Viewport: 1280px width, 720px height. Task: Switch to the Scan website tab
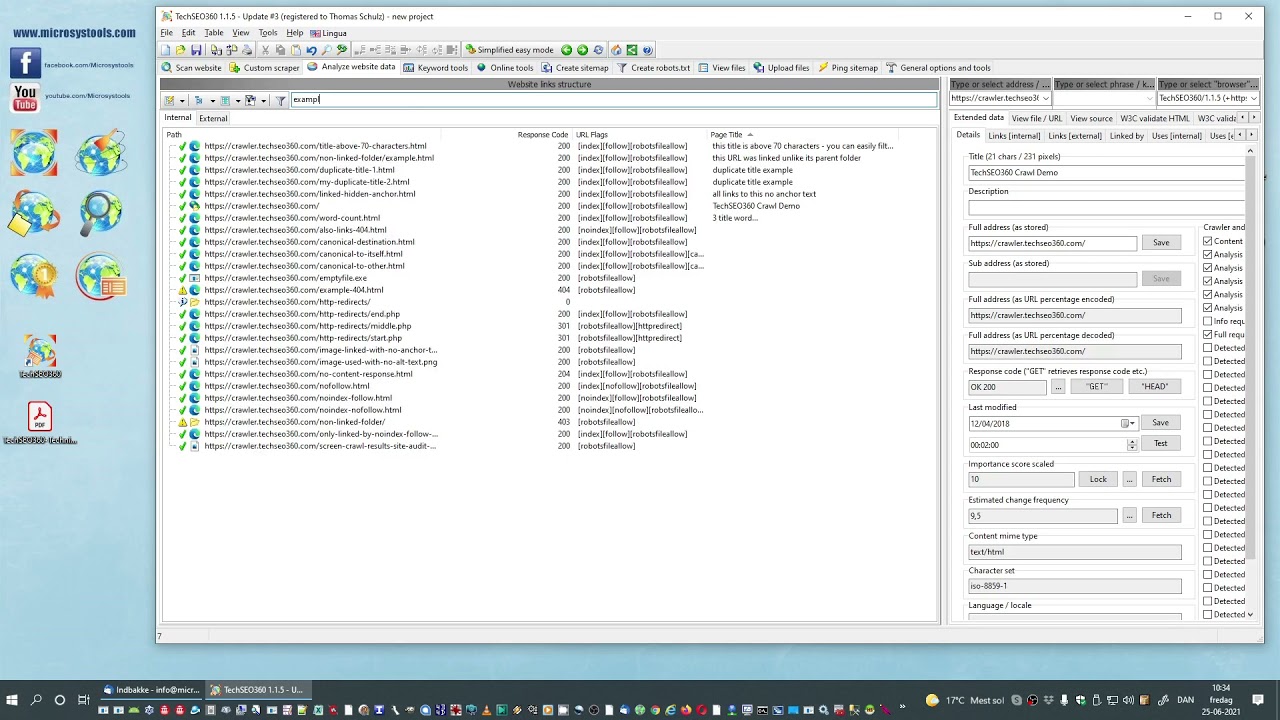pyautogui.click(x=192, y=68)
